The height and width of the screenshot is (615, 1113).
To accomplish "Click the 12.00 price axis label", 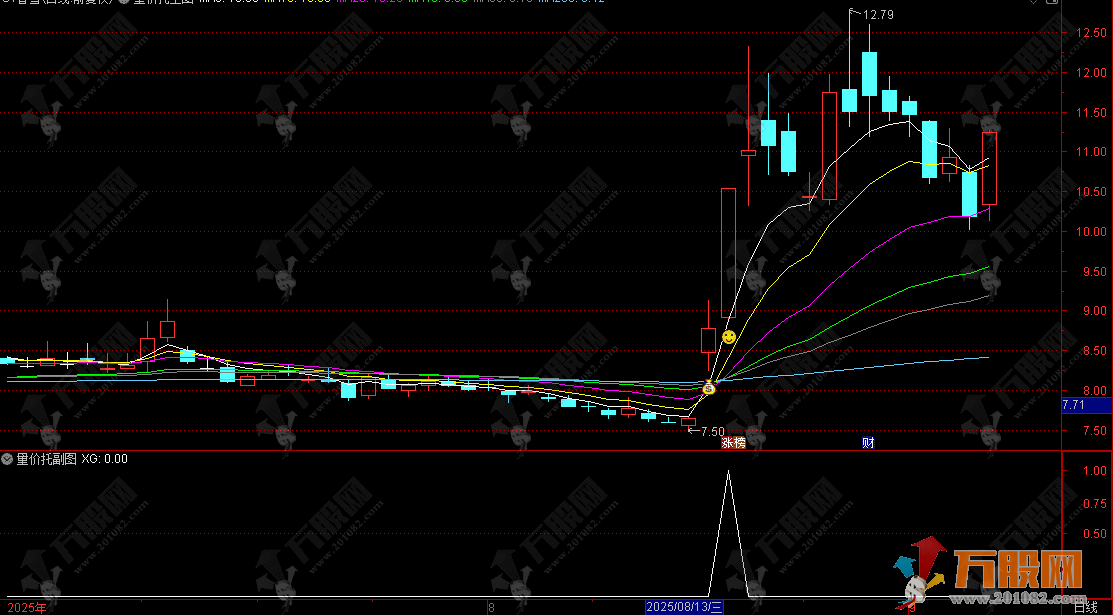I will 1091,72.
